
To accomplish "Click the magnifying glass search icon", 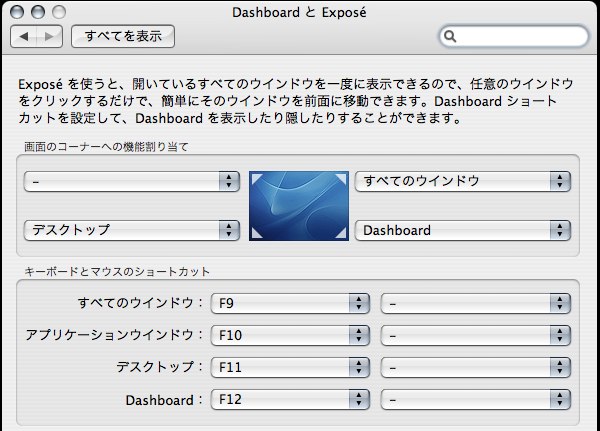I will point(450,36).
